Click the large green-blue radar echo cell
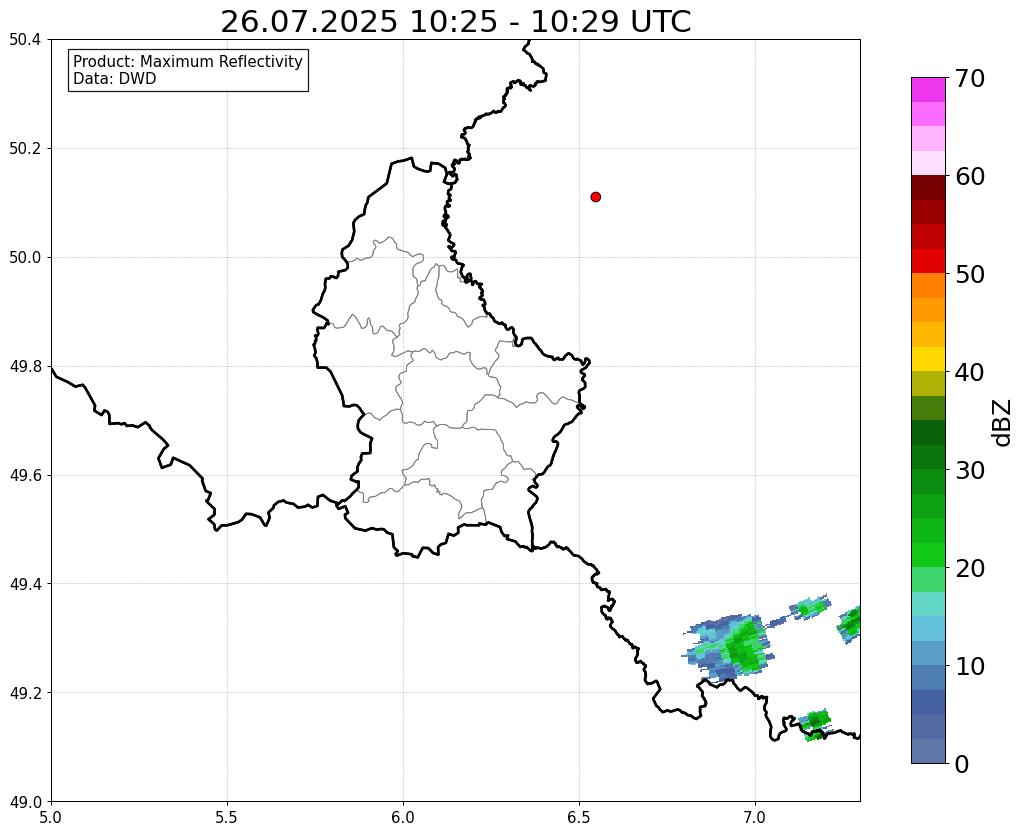Viewport: 1023px width, 834px height. [x=729, y=647]
